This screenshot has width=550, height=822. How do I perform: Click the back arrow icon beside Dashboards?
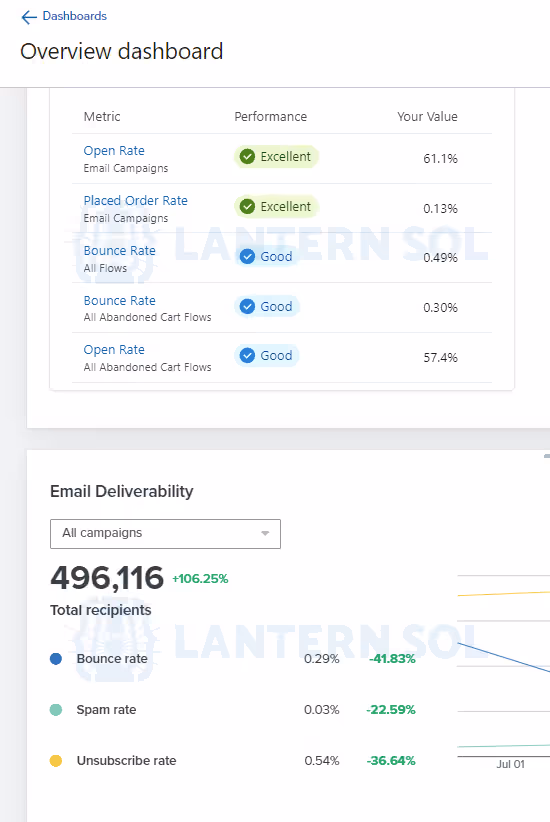point(29,17)
